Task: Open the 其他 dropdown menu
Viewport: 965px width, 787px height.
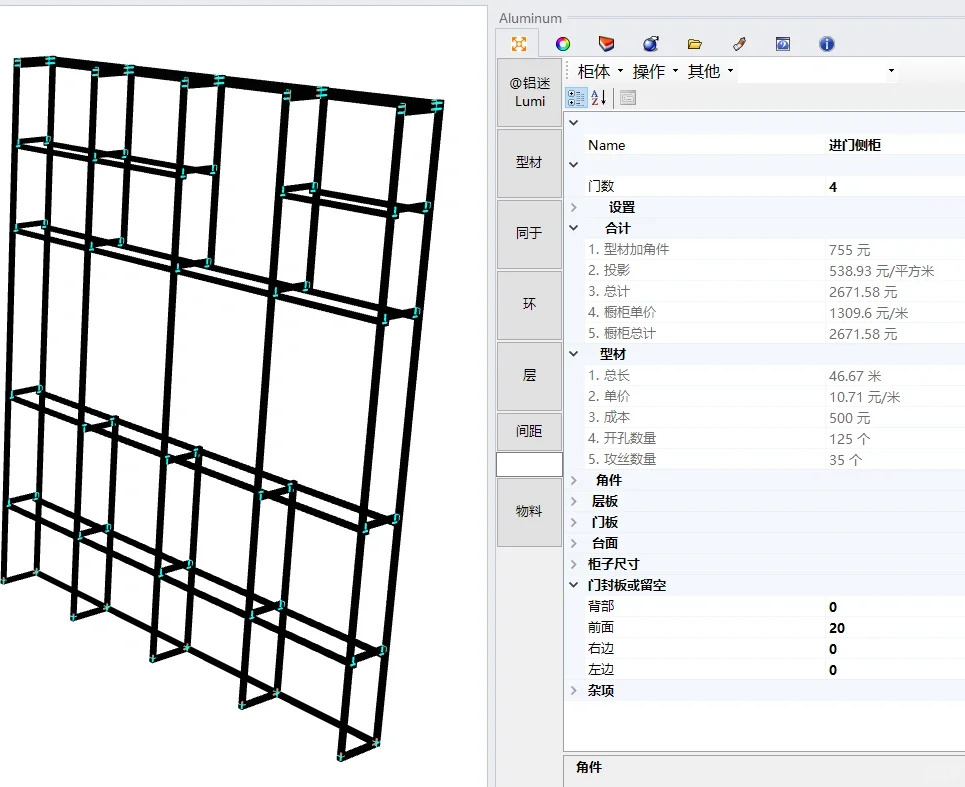Action: [x=711, y=71]
